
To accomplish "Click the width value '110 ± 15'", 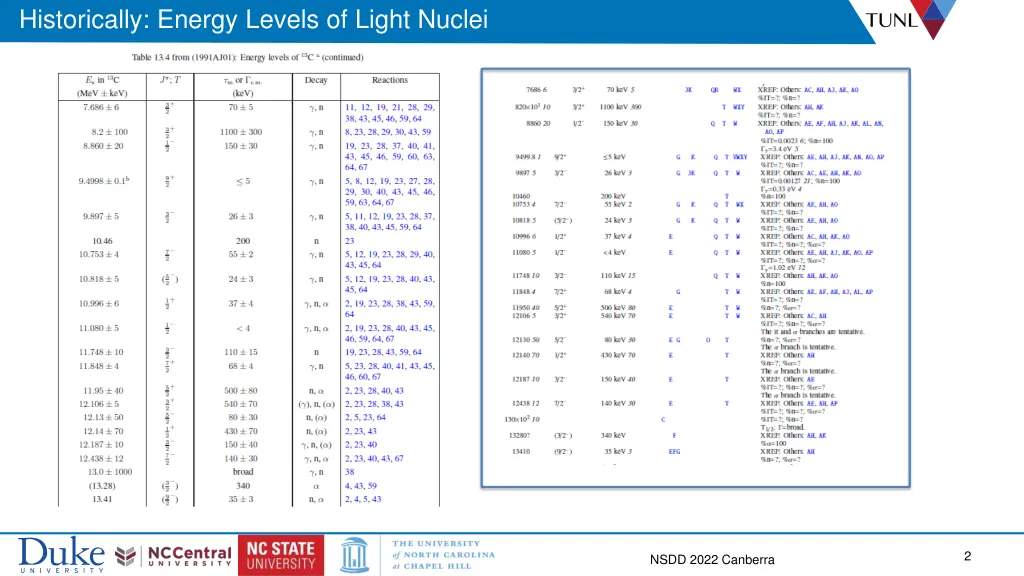I will 240,352.
